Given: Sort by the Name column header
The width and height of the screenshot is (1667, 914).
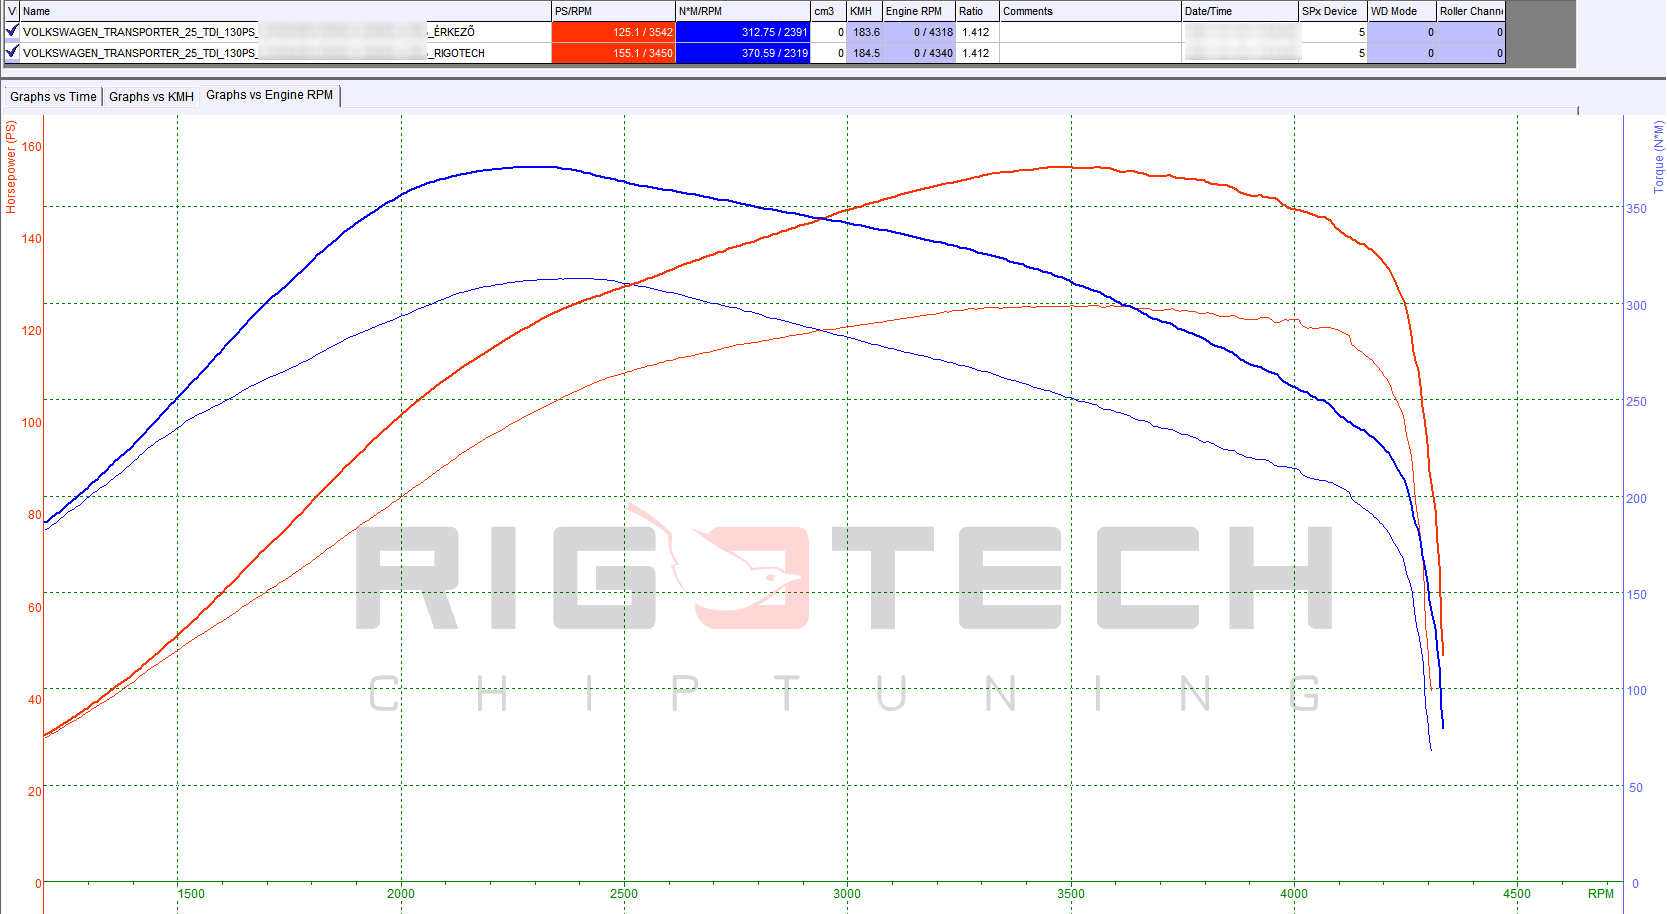Looking at the screenshot, I should [x=285, y=11].
